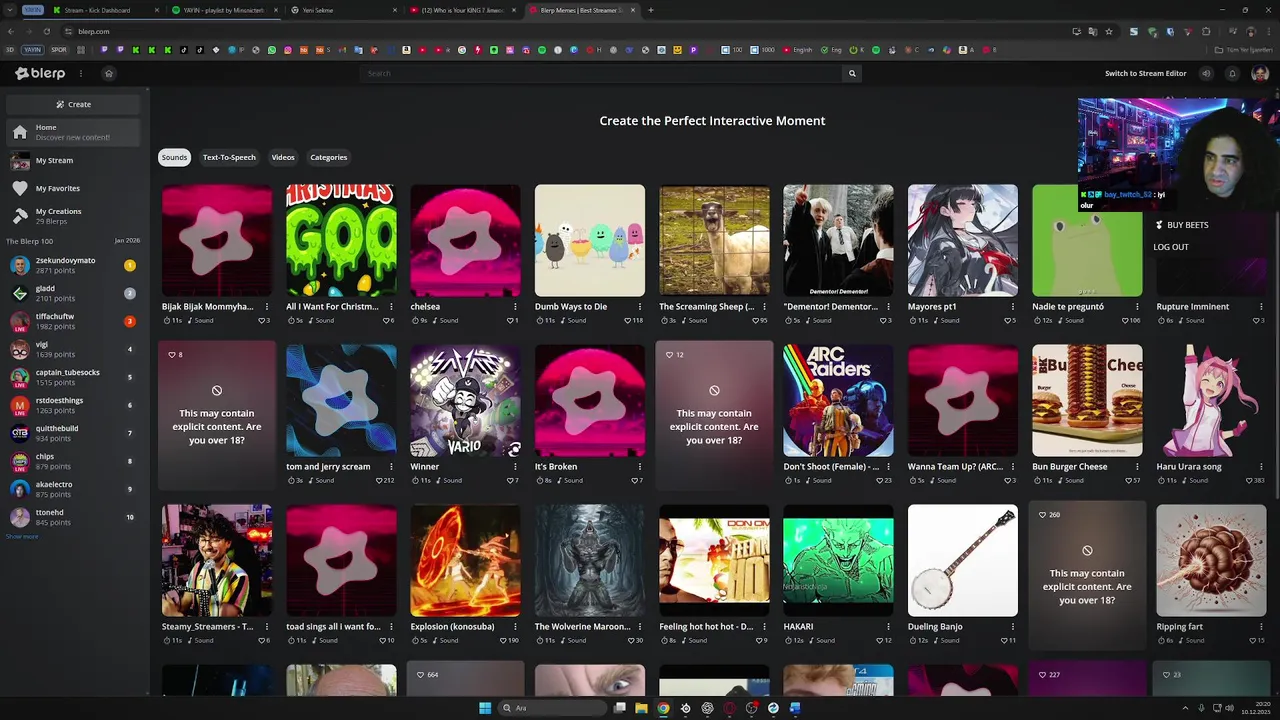Open gladd leaderboard entry
Image resolution: width=1280 pixels, height=720 pixels.
tap(73, 293)
